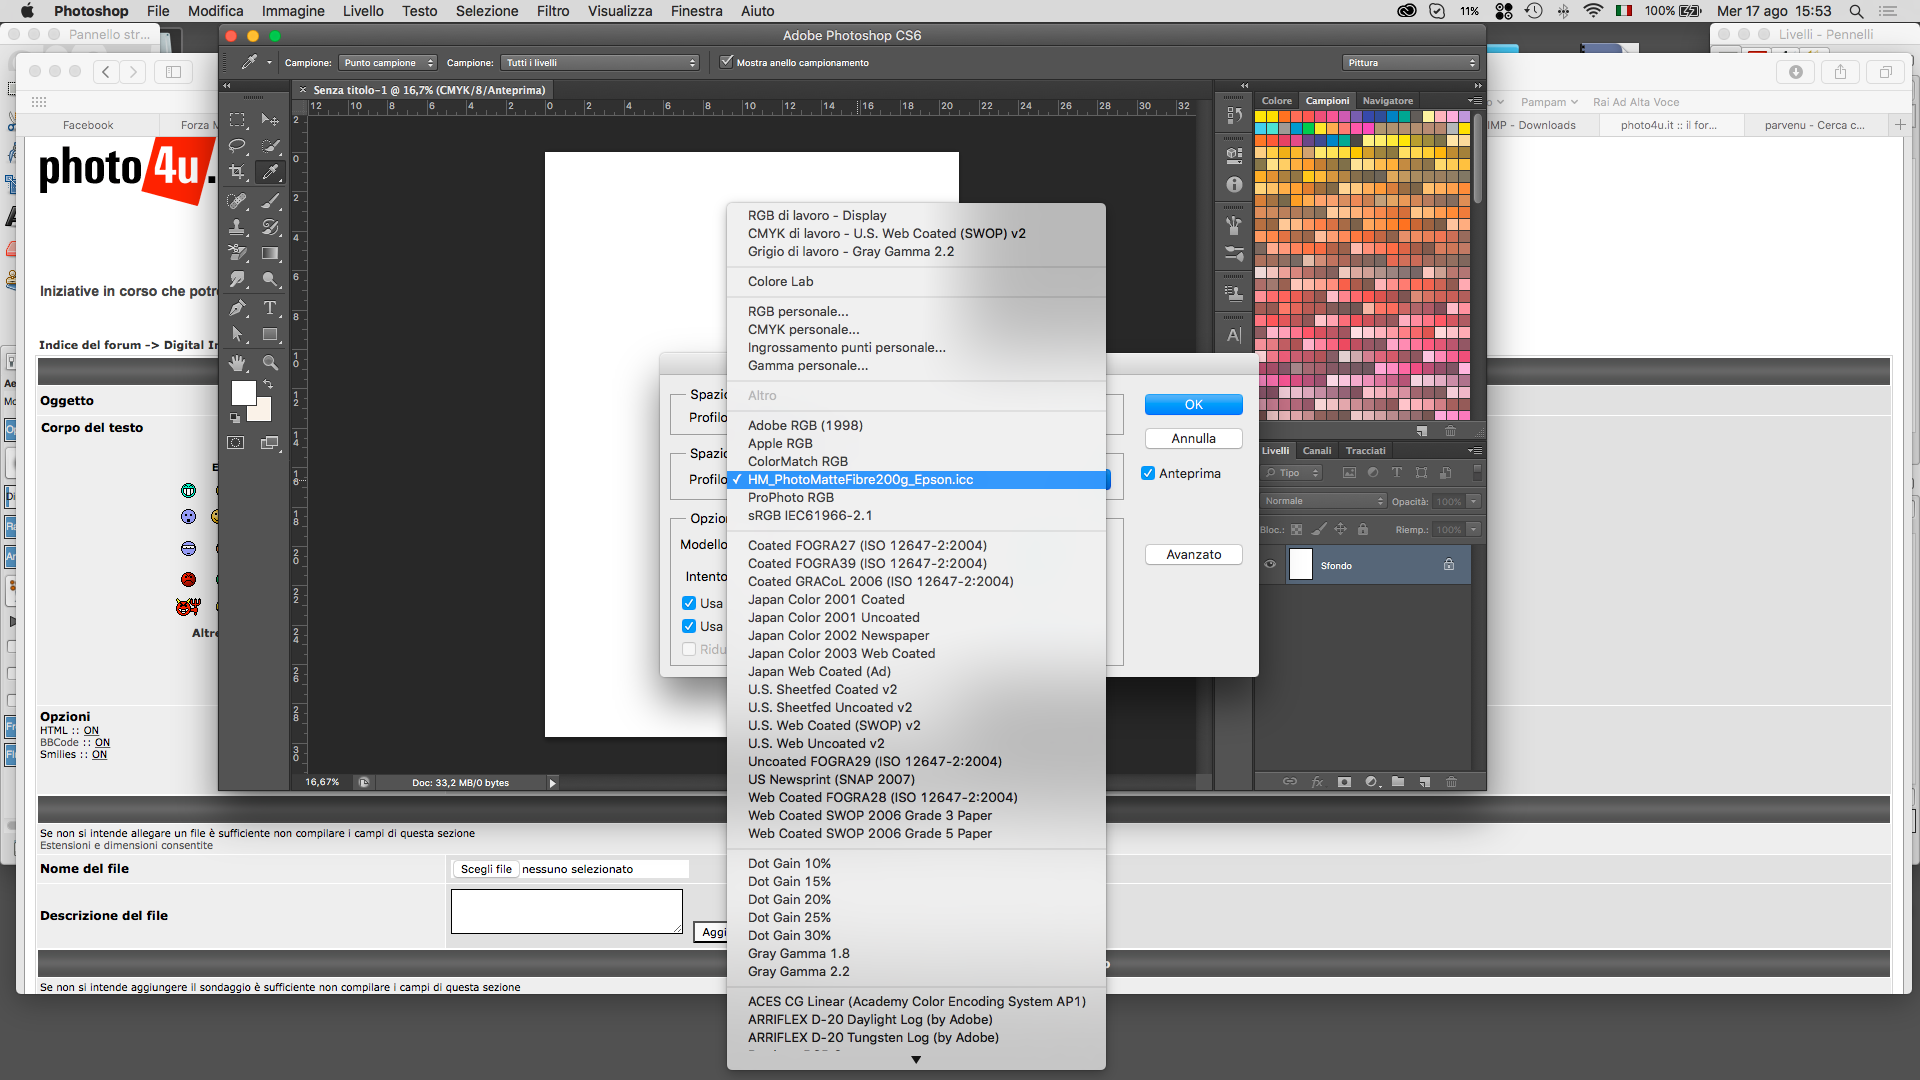This screenshot has height=1080, width=1920.
Task: Click the foreground color swatch
Action: (243, 393)
